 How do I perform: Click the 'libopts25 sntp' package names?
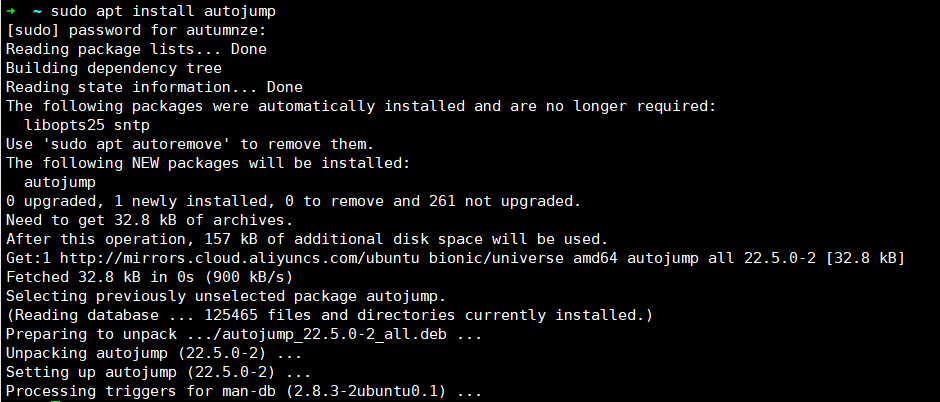tap(86, 125)
